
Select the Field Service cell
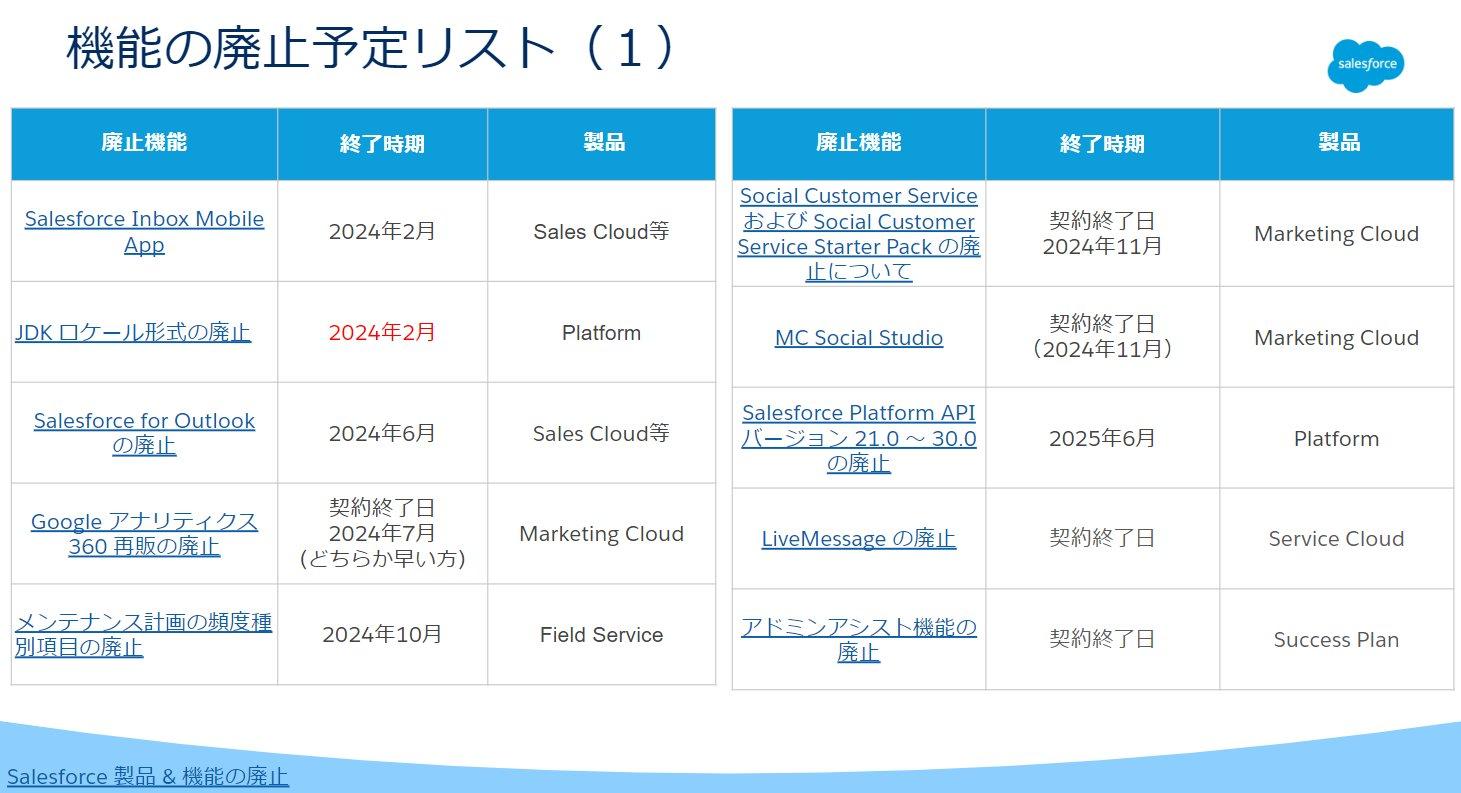(x=601, y=635)
